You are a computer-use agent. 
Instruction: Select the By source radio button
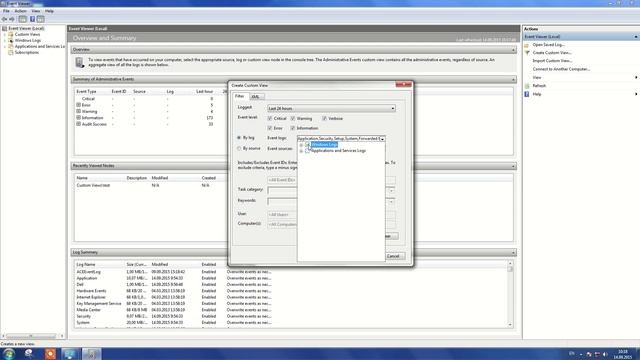(239, 149)
